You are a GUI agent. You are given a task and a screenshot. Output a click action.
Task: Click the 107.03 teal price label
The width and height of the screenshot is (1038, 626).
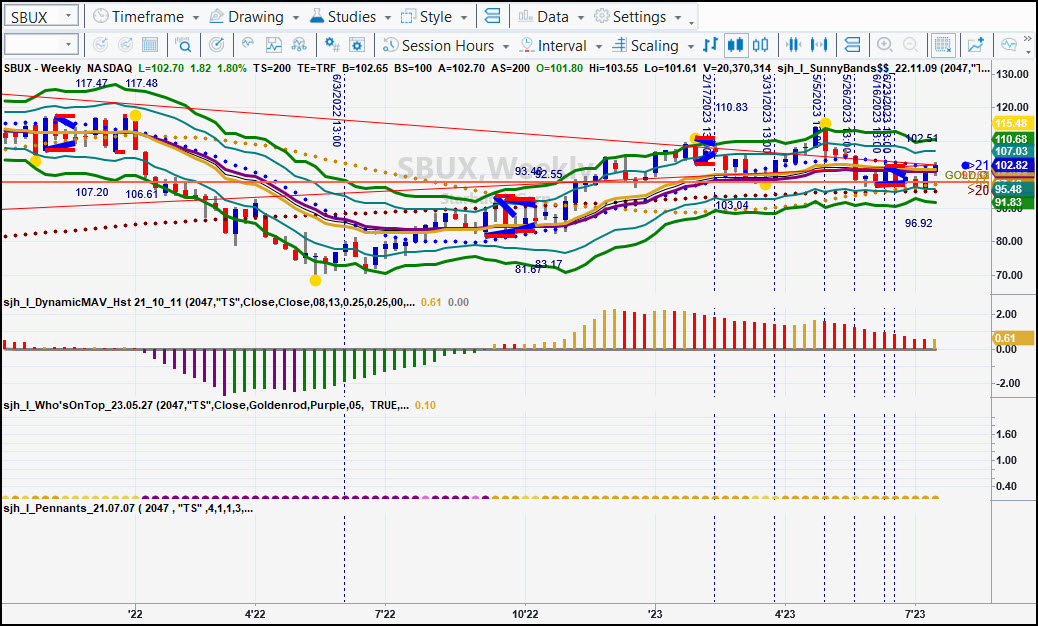pos(1012,152)
